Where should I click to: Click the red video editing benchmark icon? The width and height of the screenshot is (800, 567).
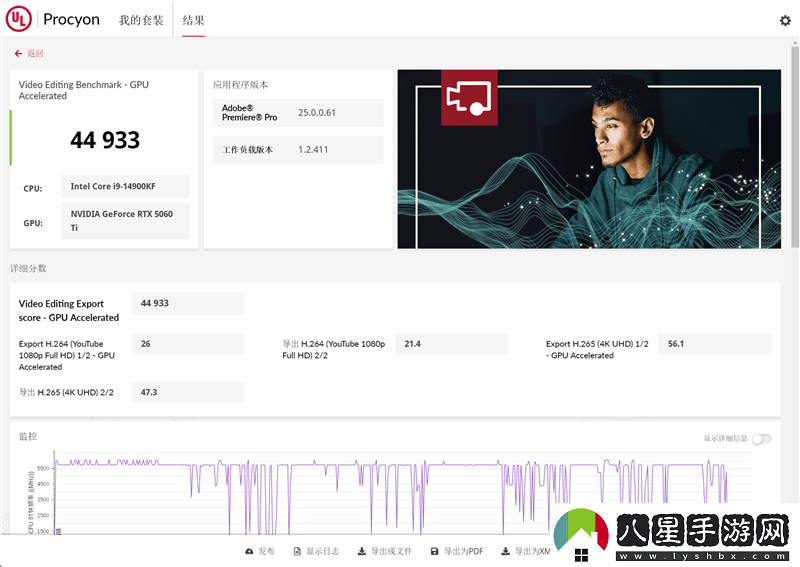(x=469, y=97)
